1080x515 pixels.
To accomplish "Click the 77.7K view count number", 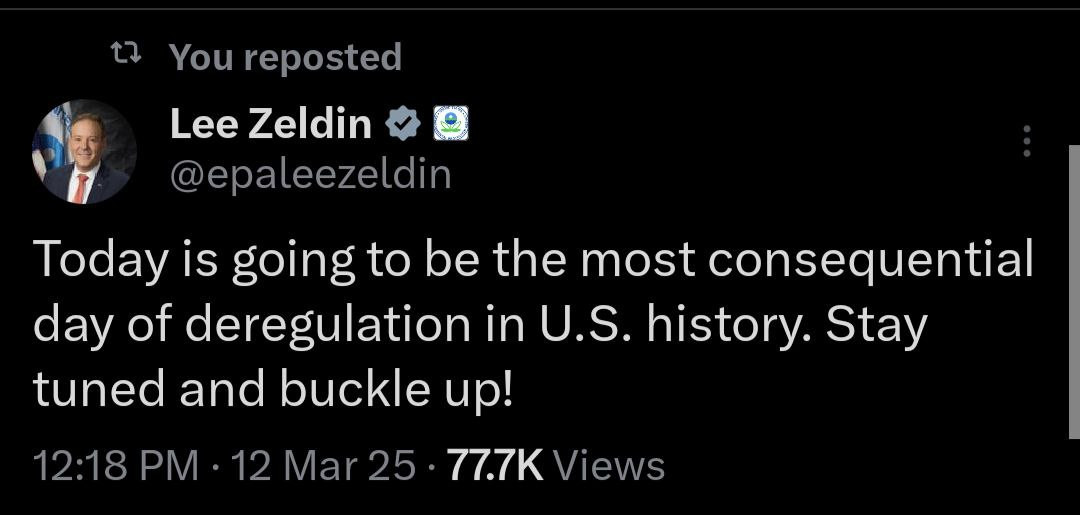I will tap(494, 466).
